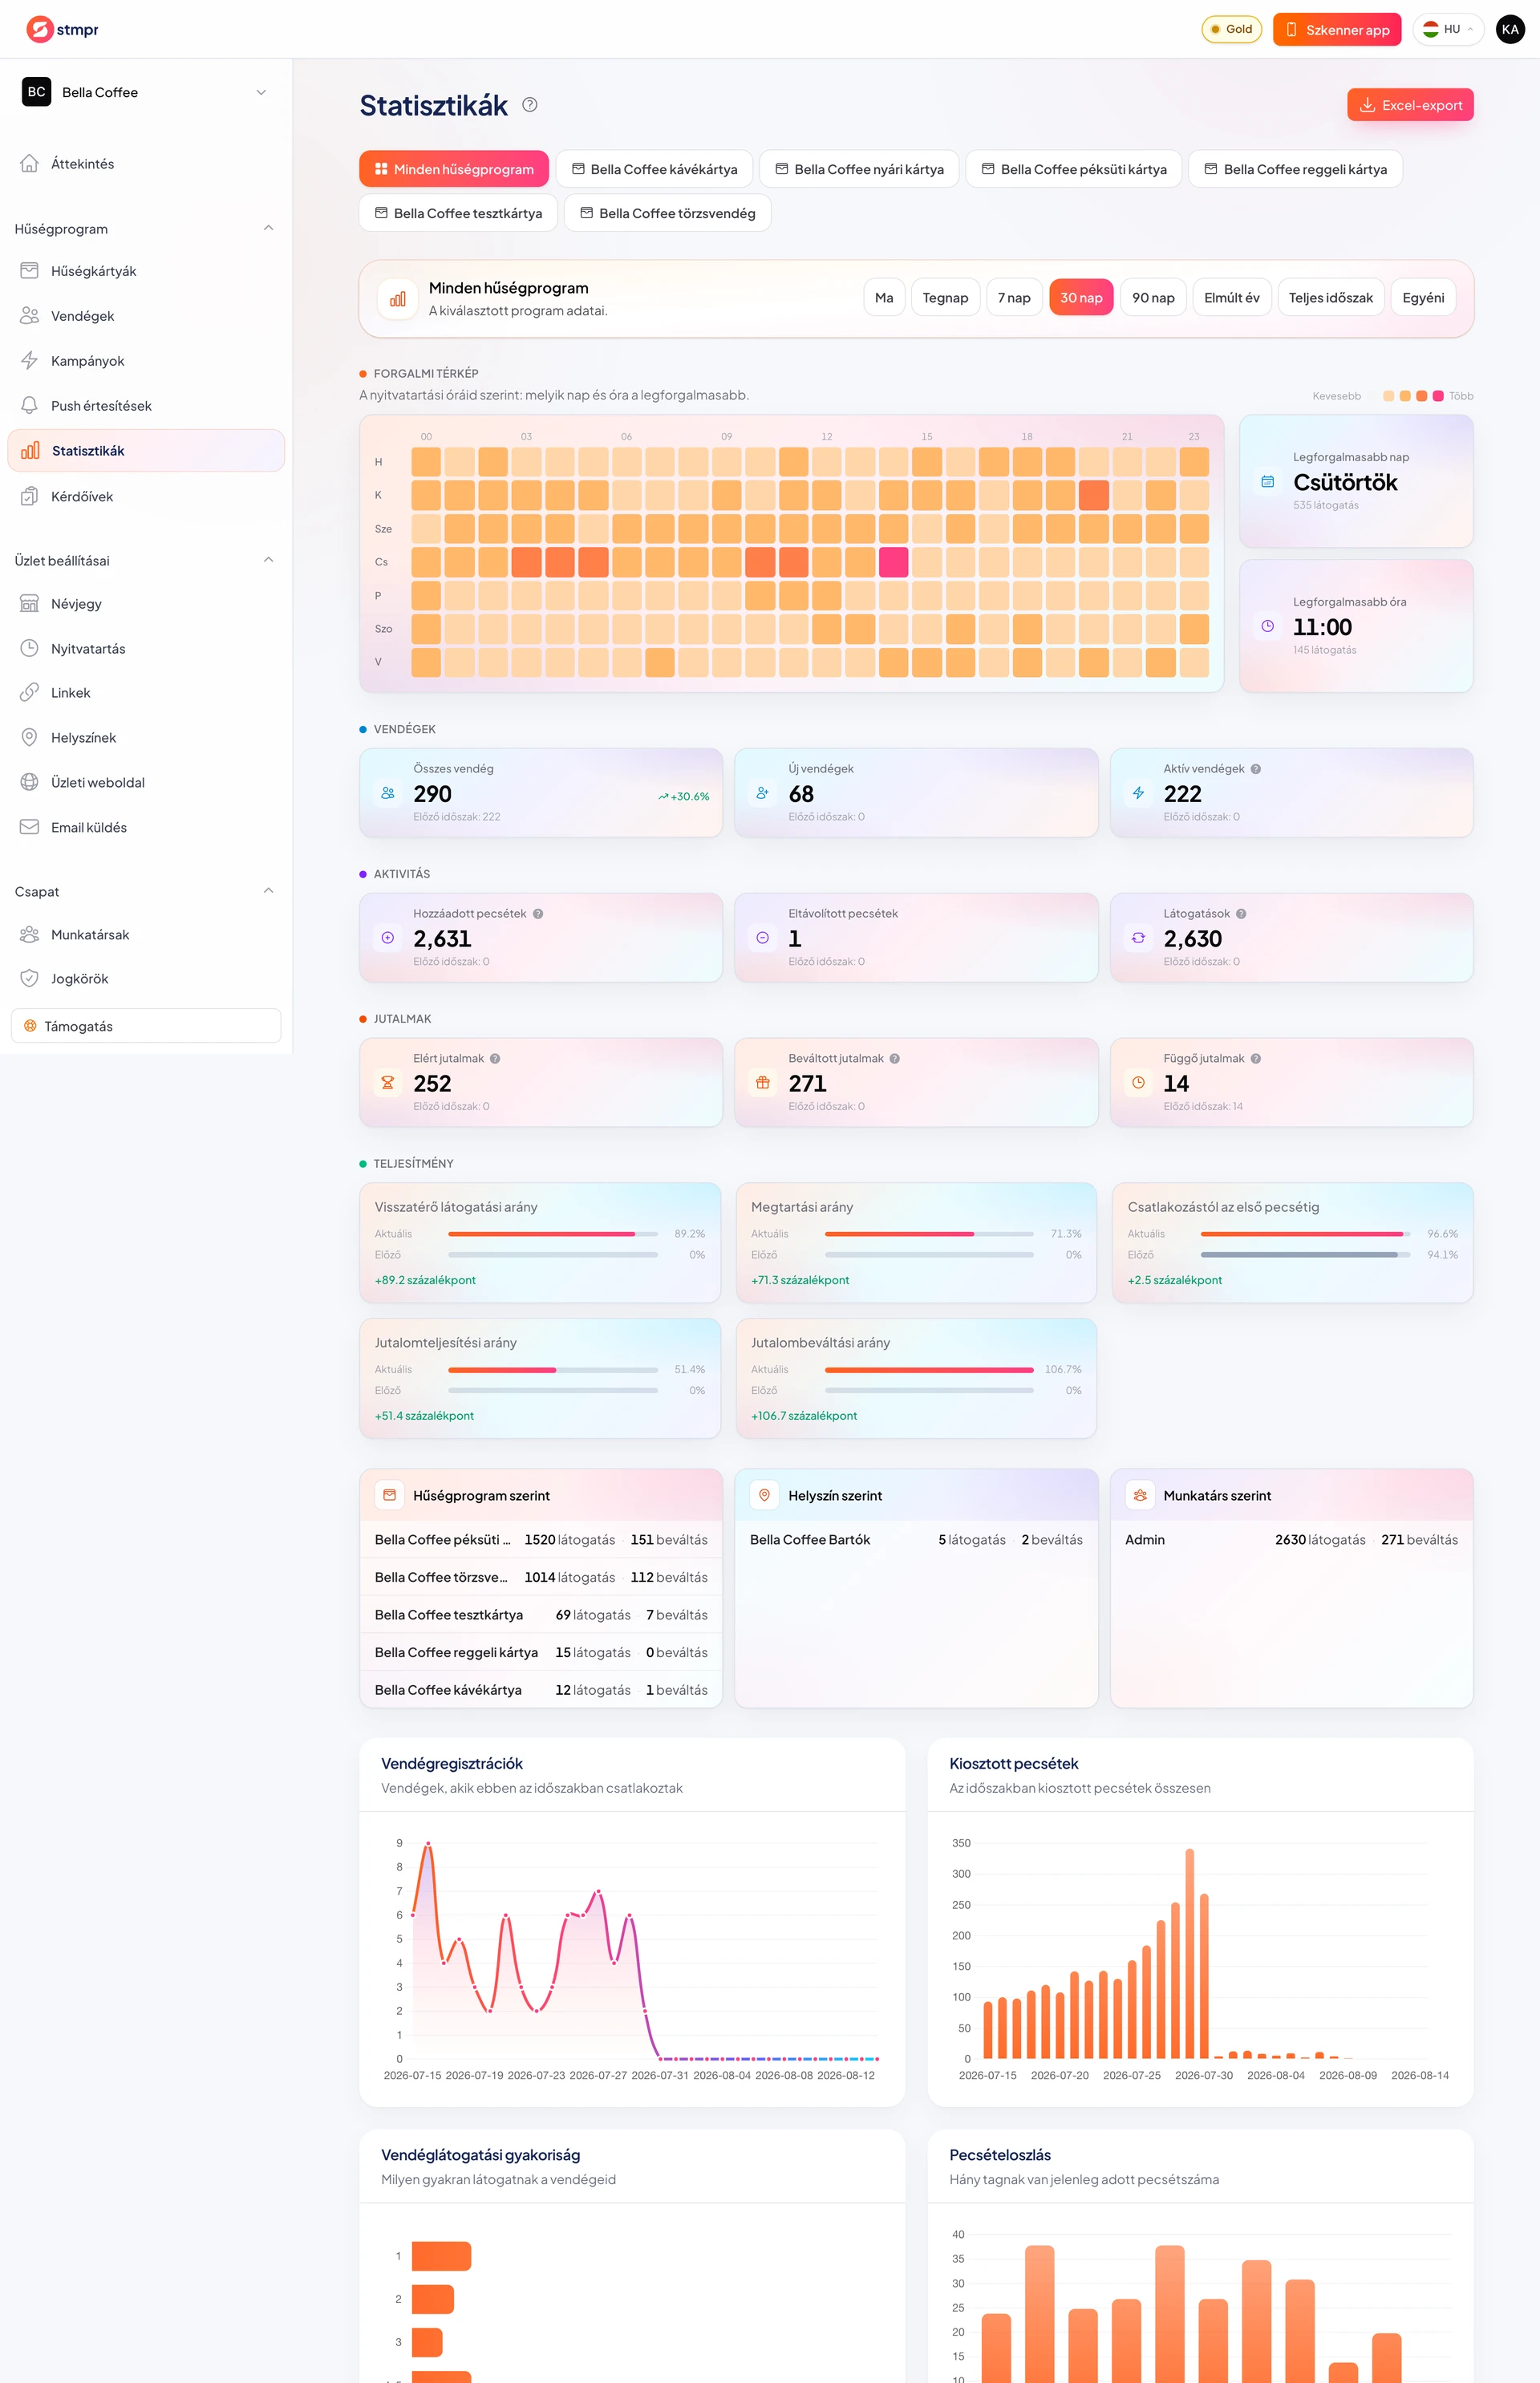Click the info icon next to Beváltott jutalmak

coord(895,1059)
